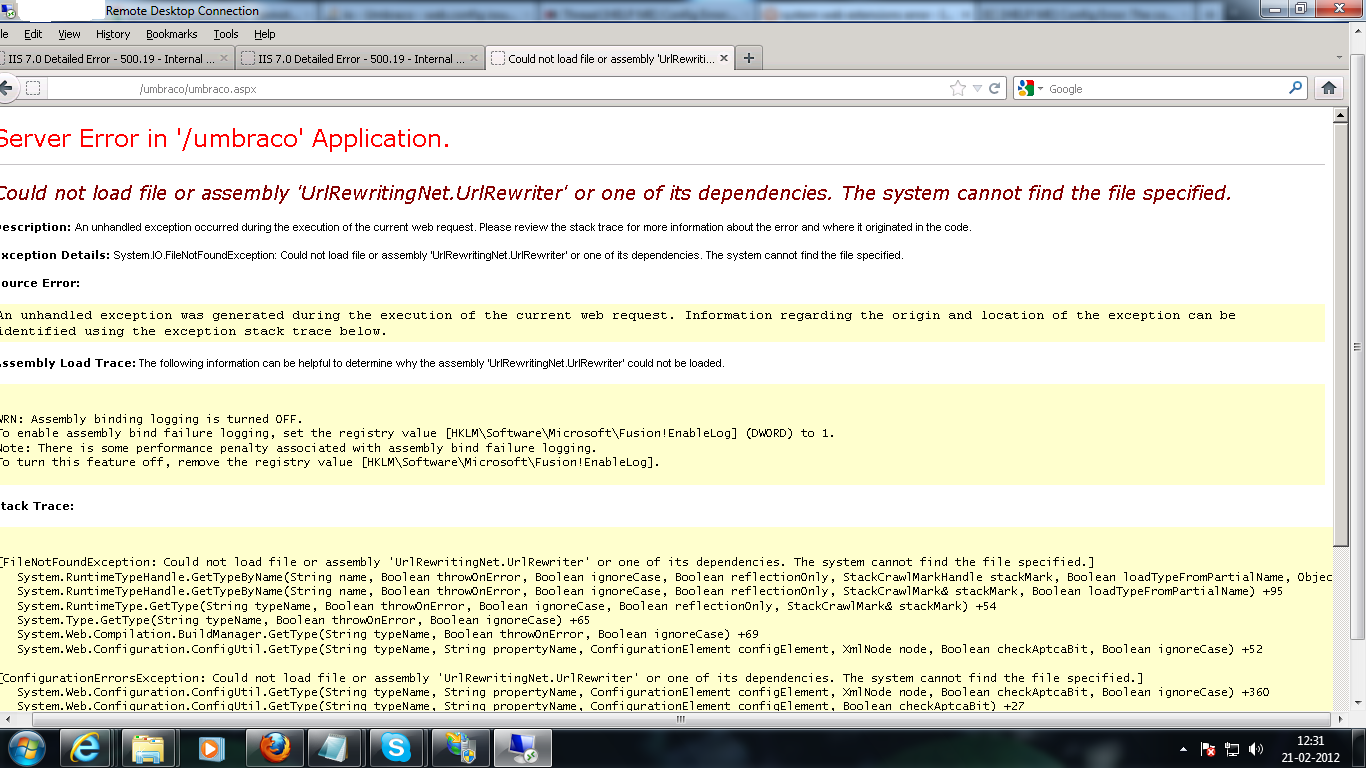Click the 'WRN: Assembly binding logging is turned OFF.' line
This screenshot has width=1366, height=768.
(x=151, y=419)
